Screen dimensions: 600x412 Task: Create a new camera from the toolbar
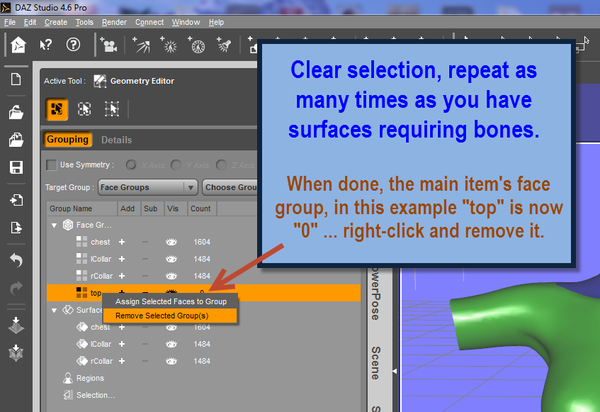[x=109, y=45]
